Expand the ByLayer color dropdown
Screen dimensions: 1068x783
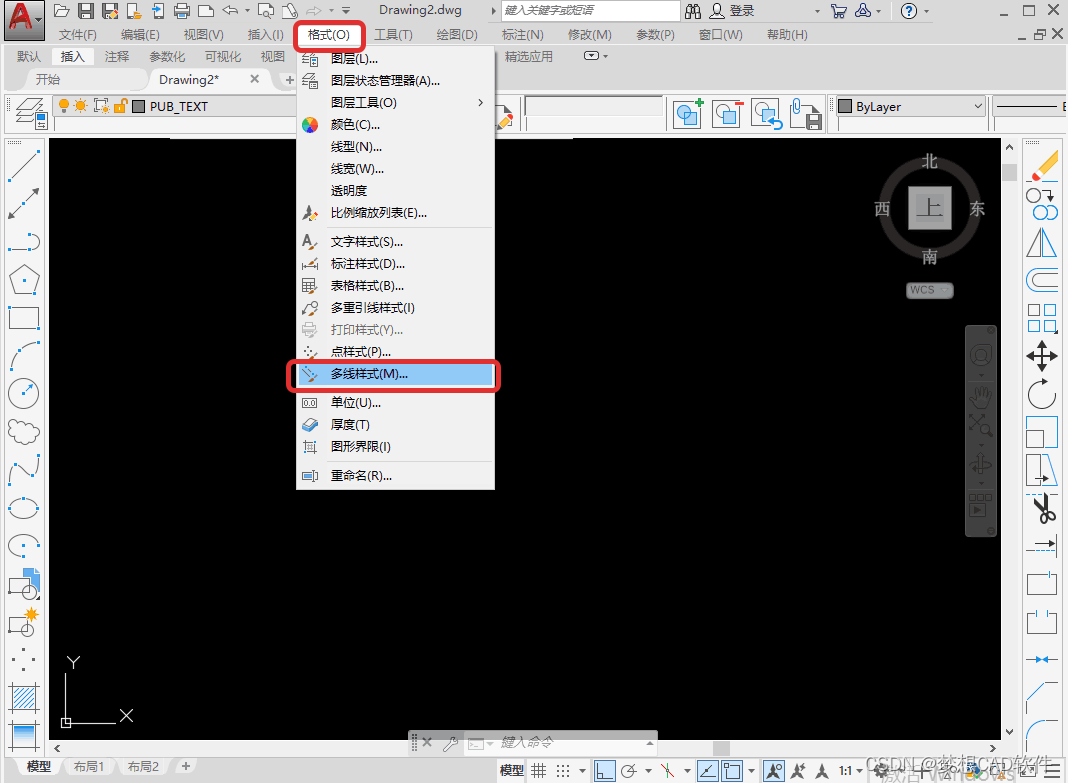pyautogui.click(x=978, y=106)
